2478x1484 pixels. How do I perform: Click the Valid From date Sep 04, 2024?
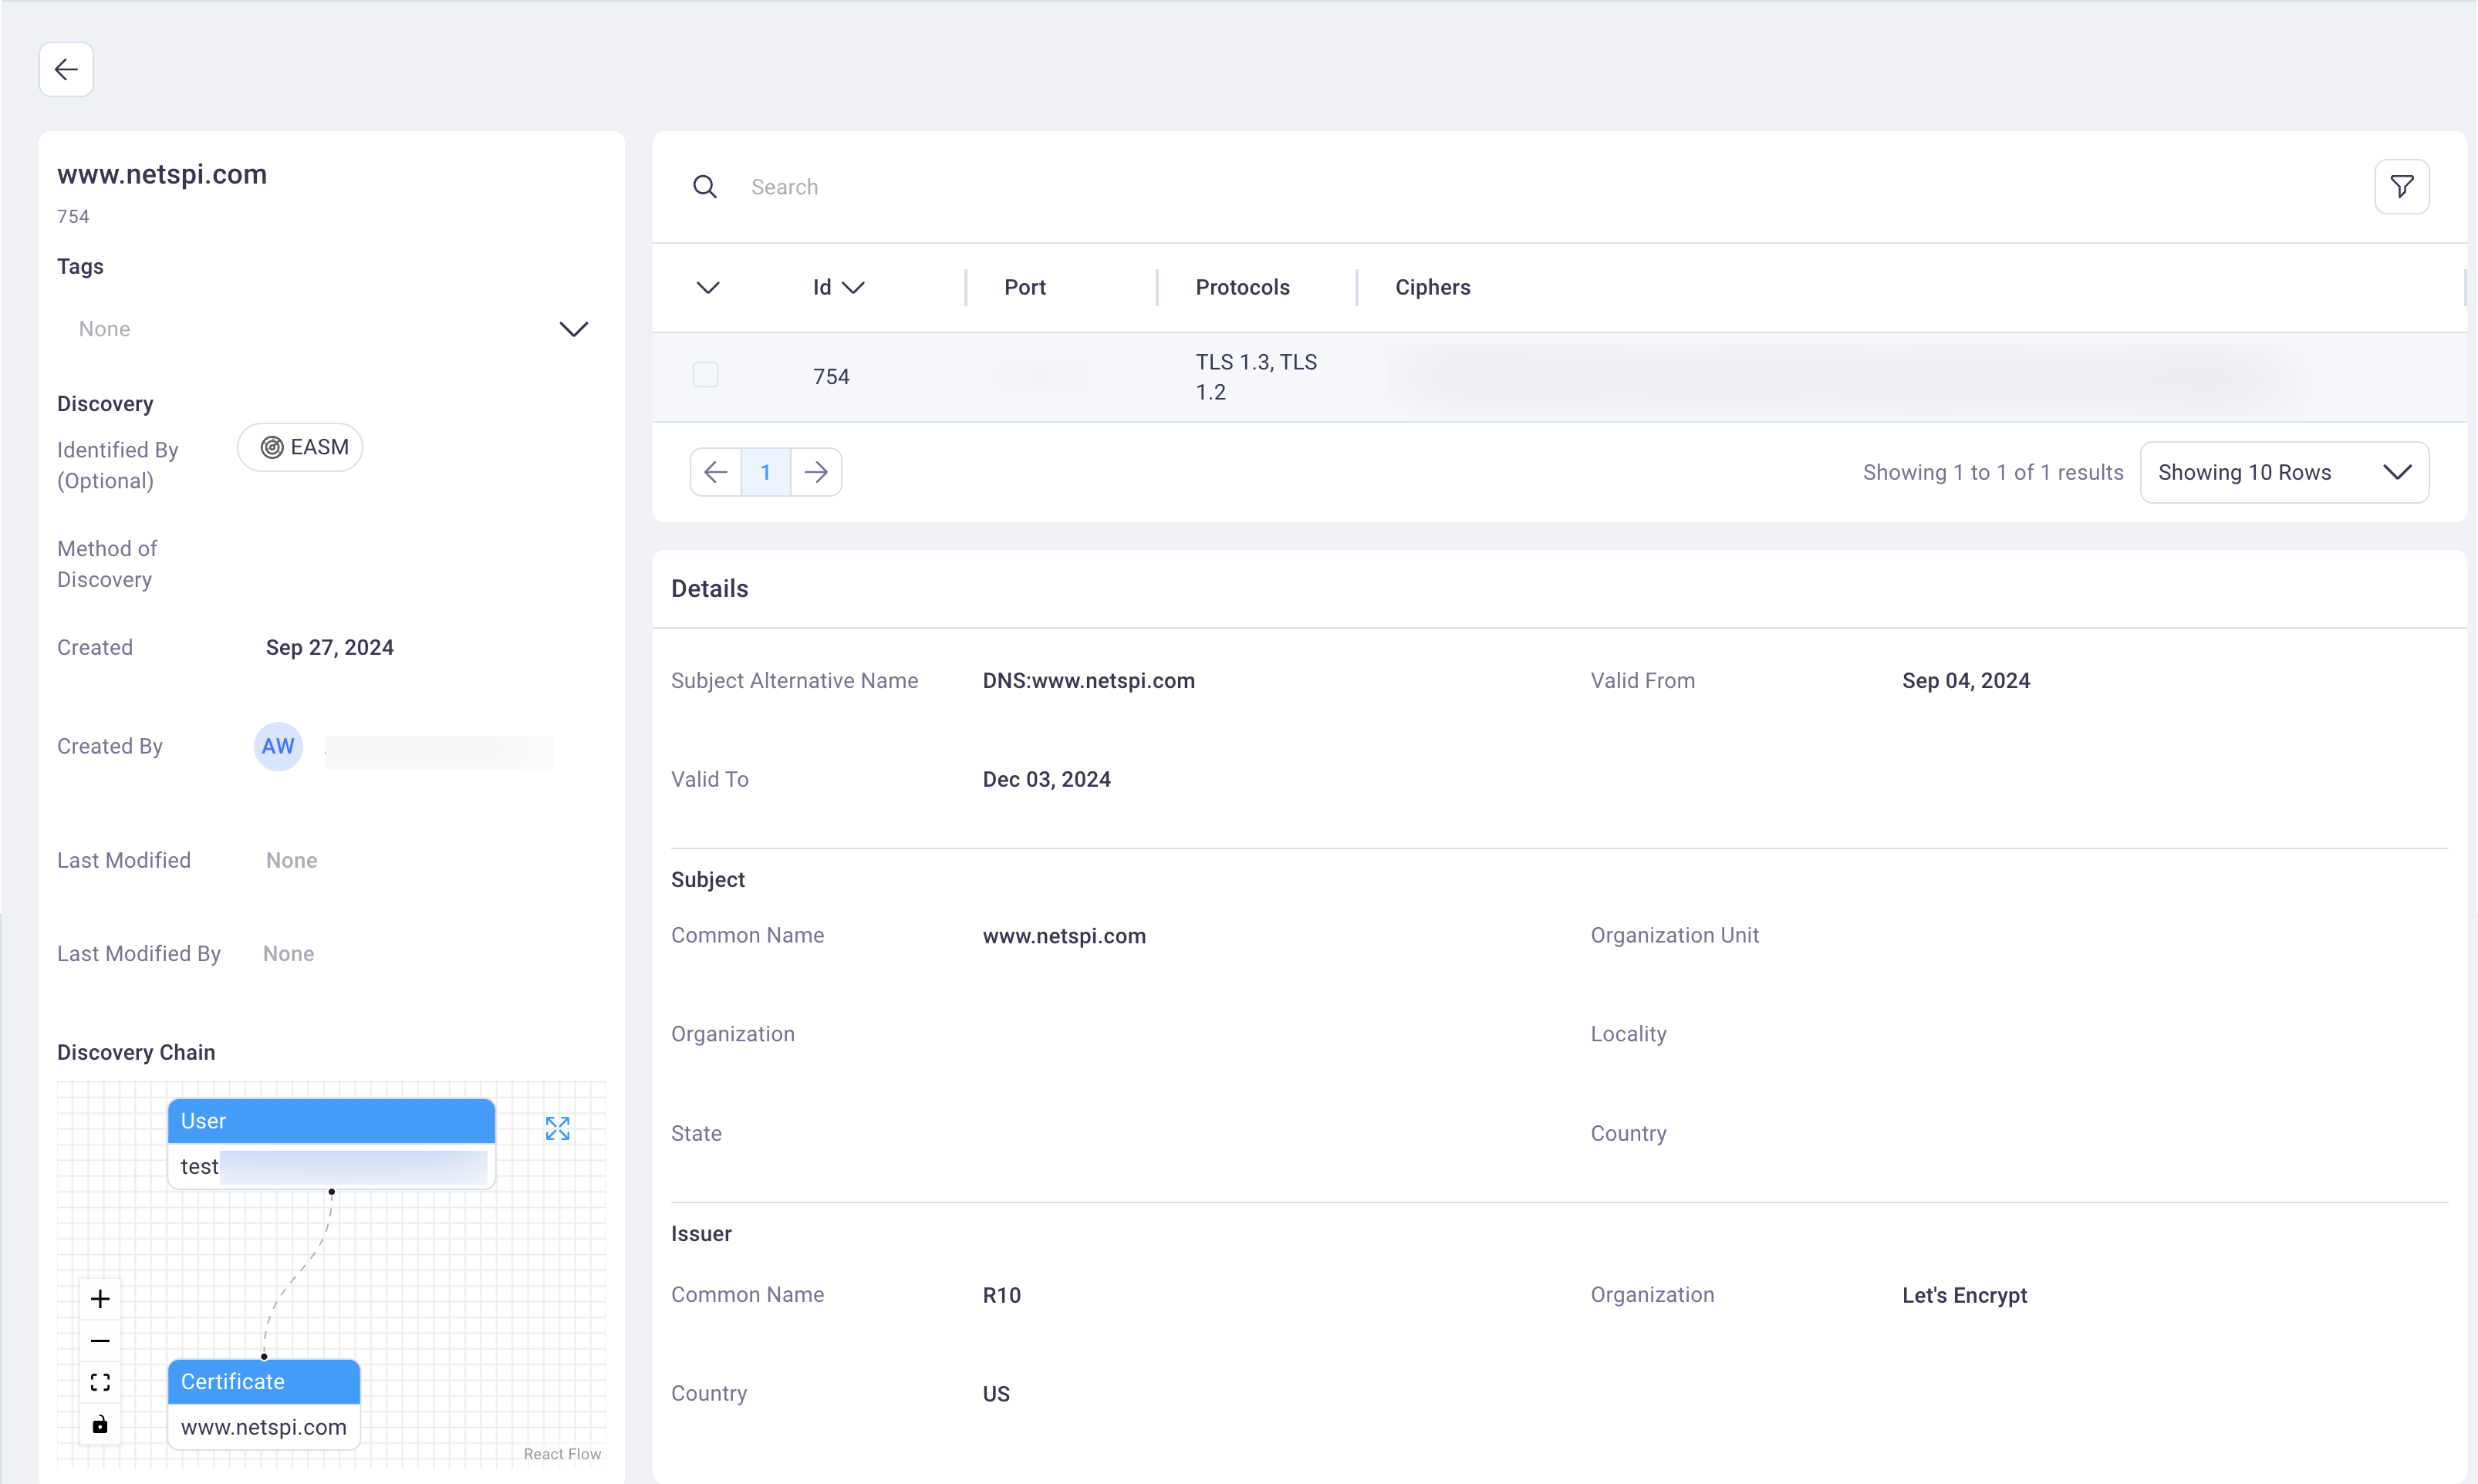(1966, 681)
